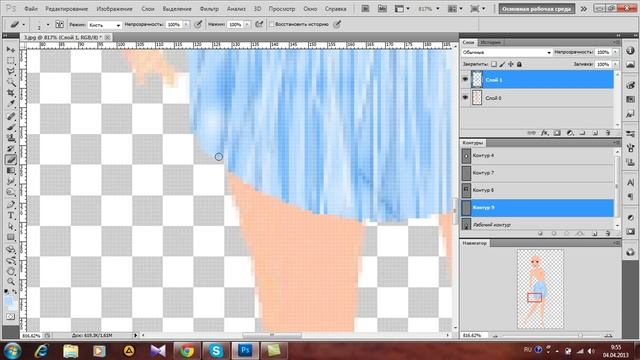Select the Рабочий контур path
Image resolution: width=640 pixels, height=360 pixels.
point(538,224)
